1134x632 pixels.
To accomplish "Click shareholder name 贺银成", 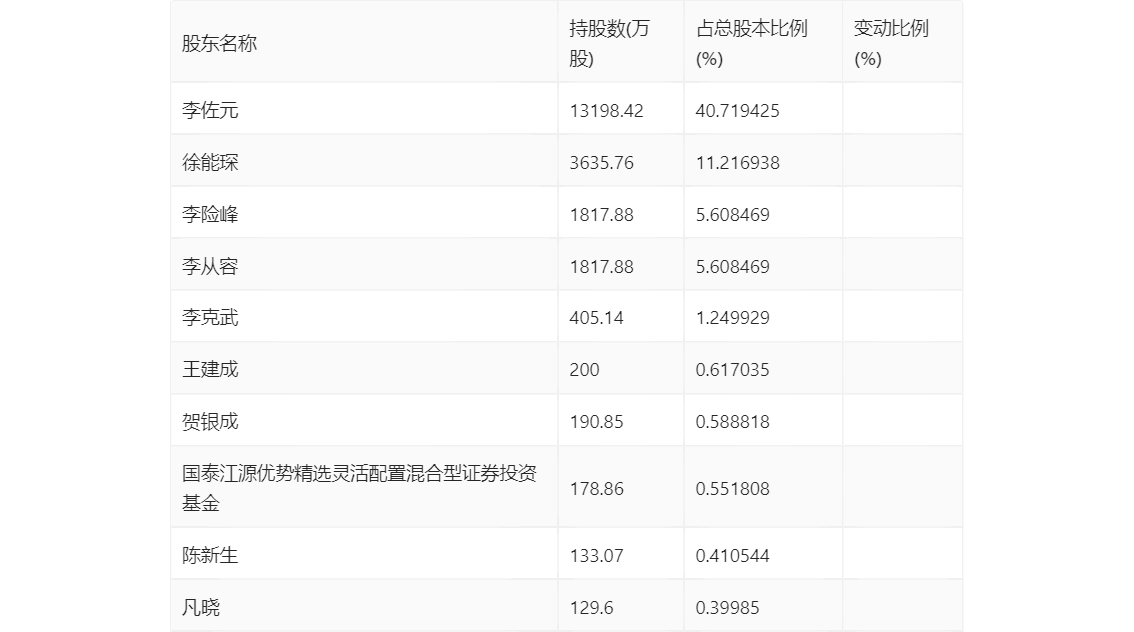I will click(210, 422).
